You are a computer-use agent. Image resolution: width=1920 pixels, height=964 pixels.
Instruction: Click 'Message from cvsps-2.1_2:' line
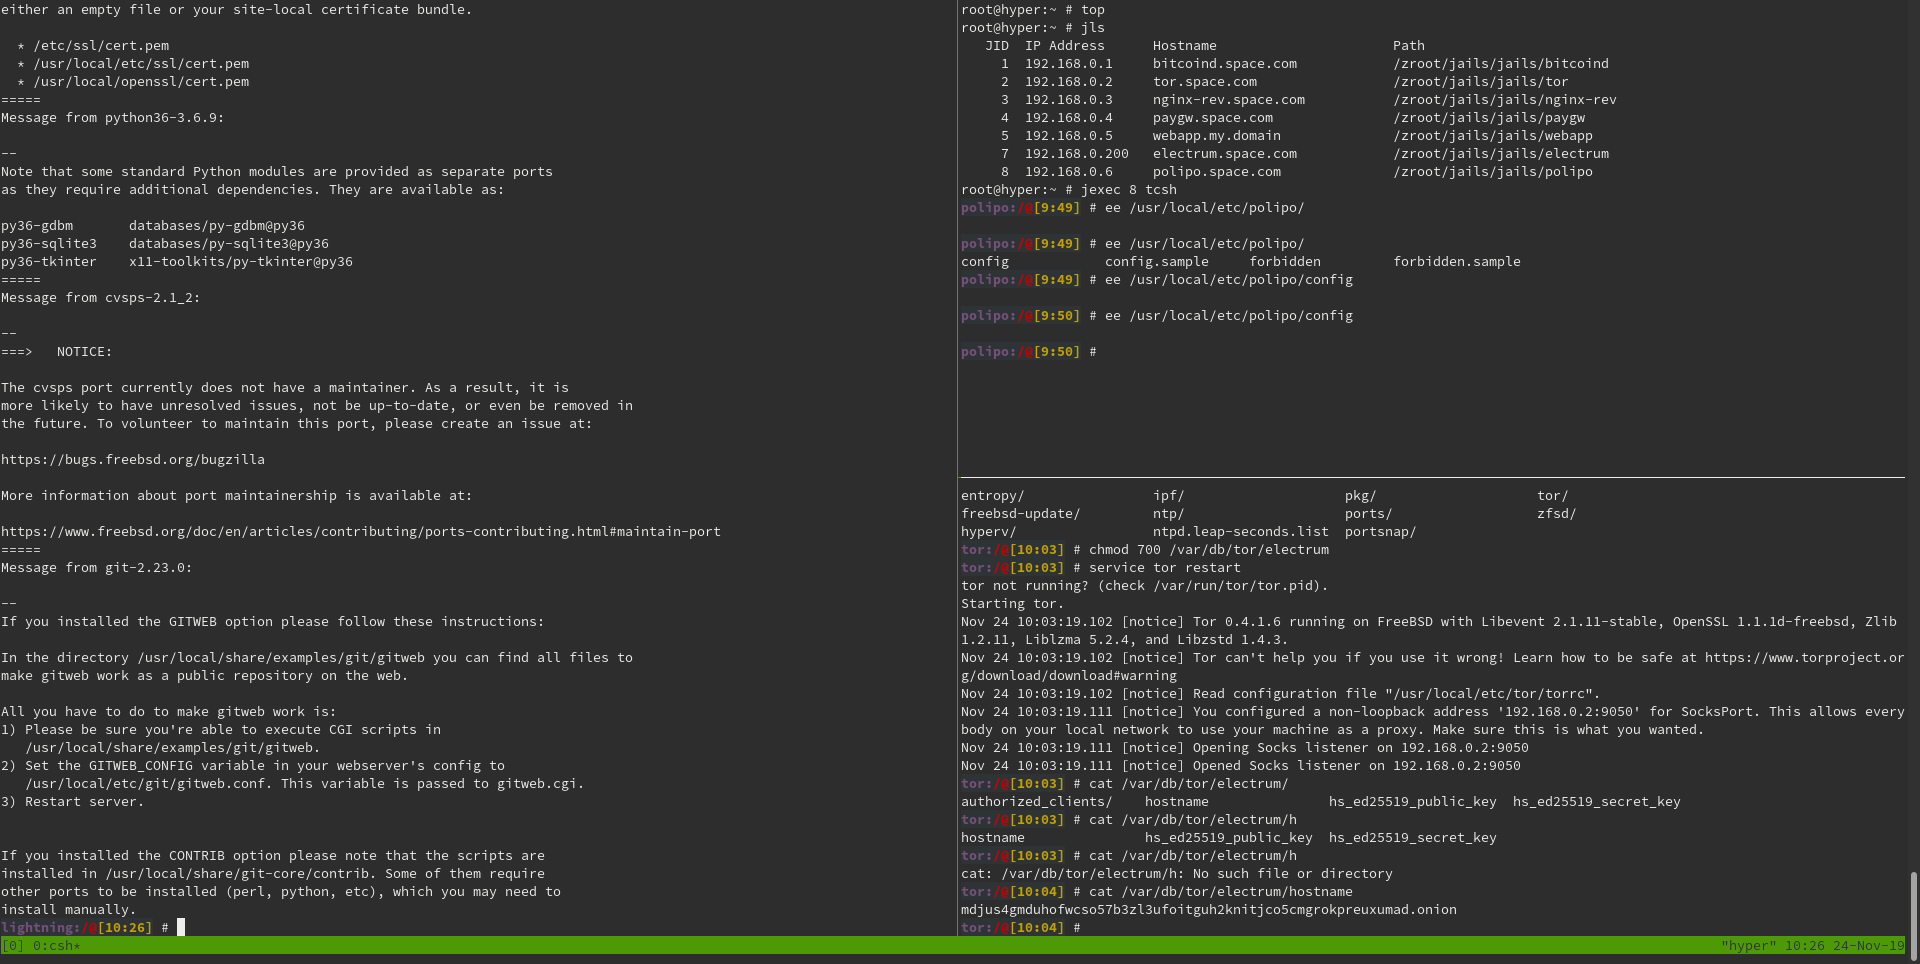(x=101, y=298)
